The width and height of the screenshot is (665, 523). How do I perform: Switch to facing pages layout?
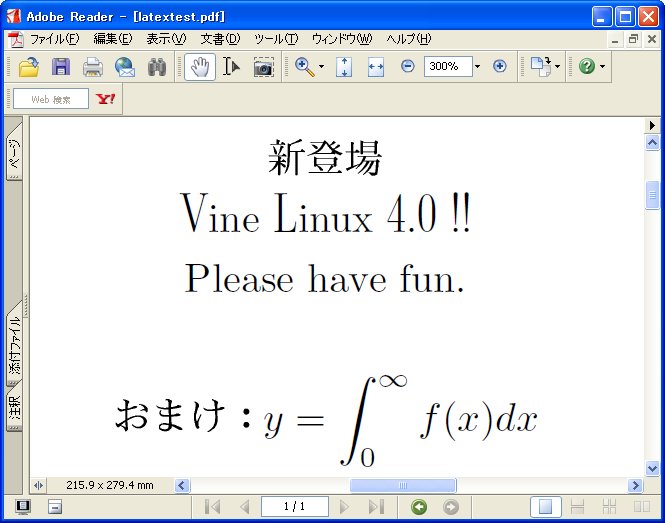point(641,506)
